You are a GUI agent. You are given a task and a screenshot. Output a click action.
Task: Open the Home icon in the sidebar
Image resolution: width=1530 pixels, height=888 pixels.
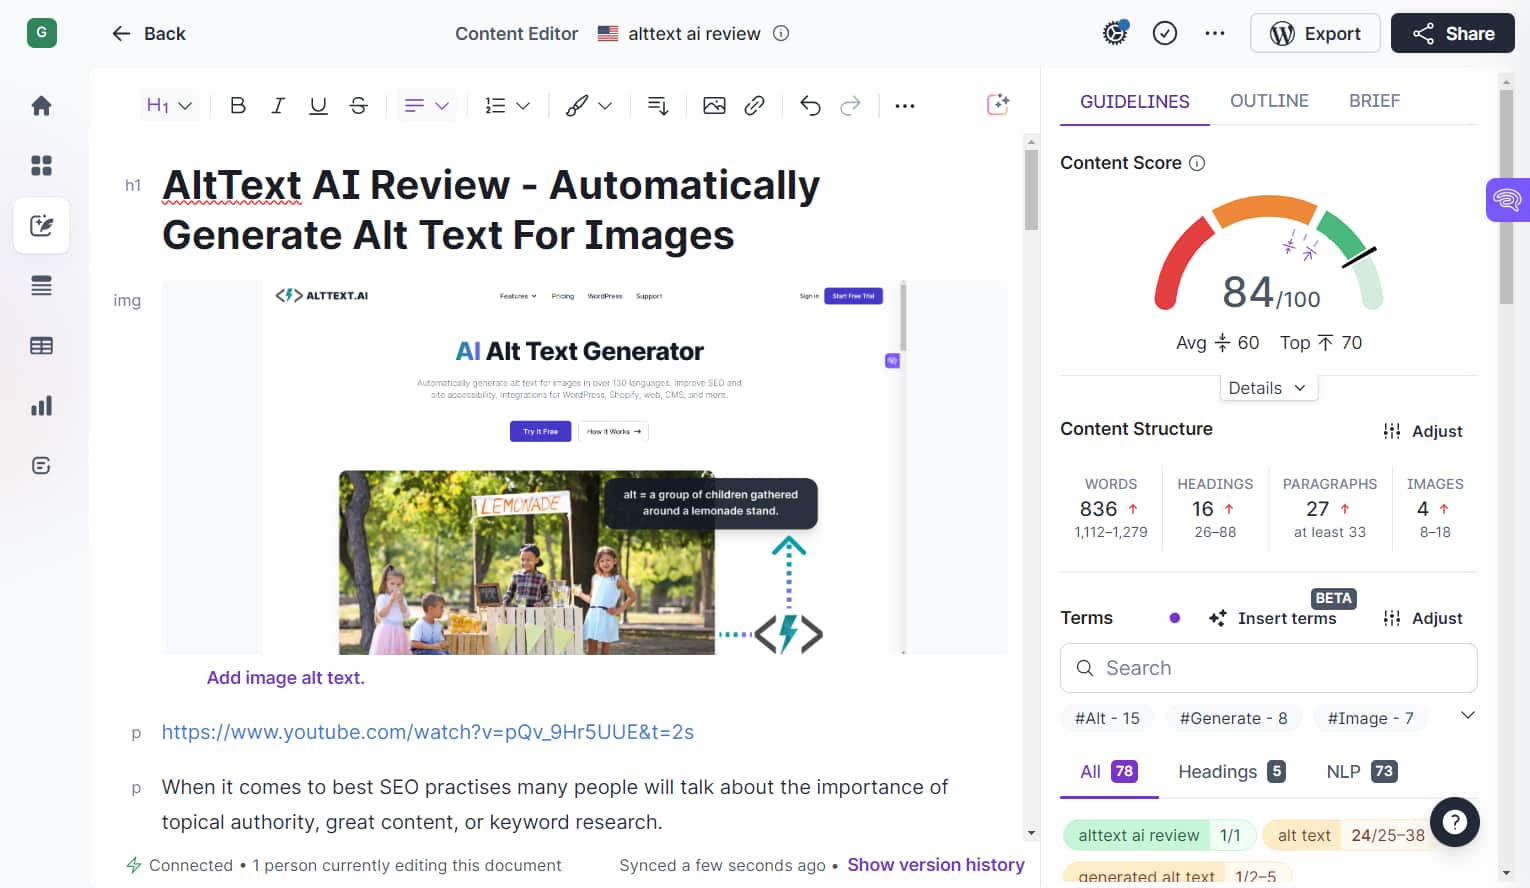point(41,106)
